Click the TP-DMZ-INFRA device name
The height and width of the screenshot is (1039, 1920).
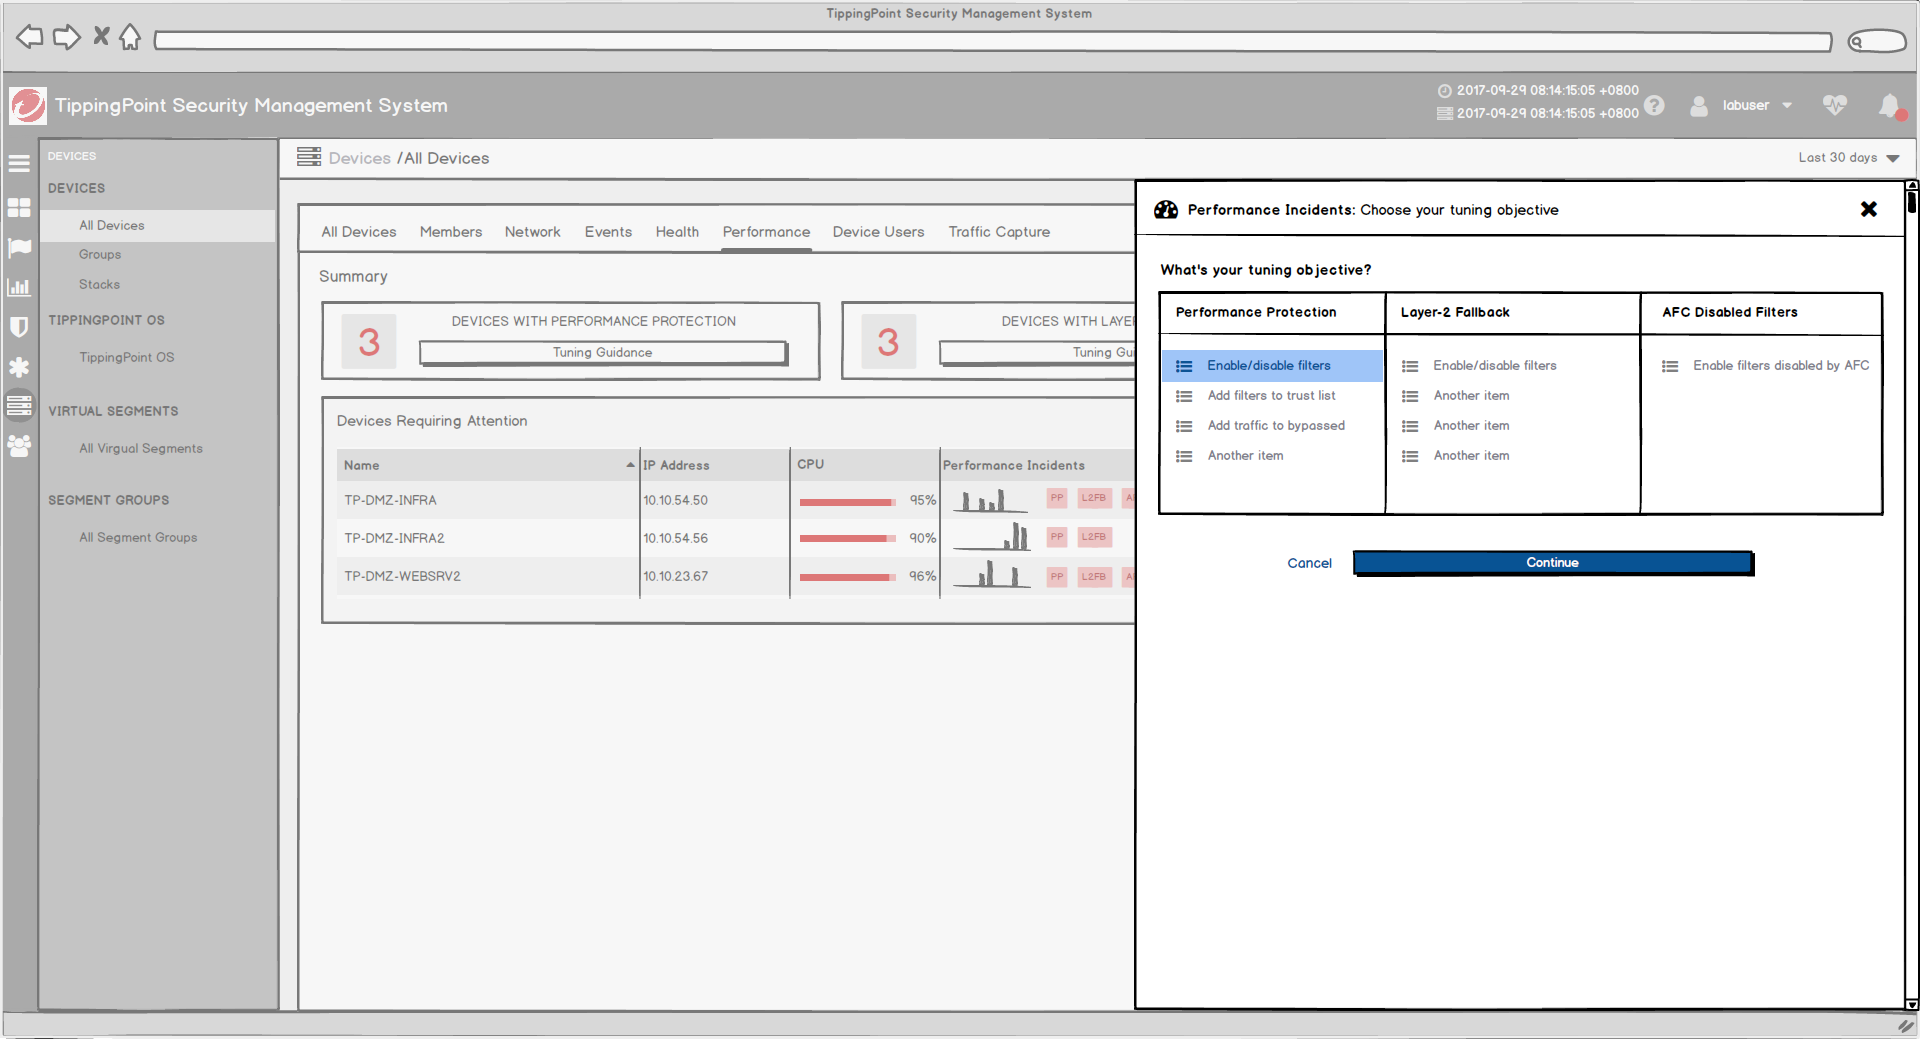point(390,500)
